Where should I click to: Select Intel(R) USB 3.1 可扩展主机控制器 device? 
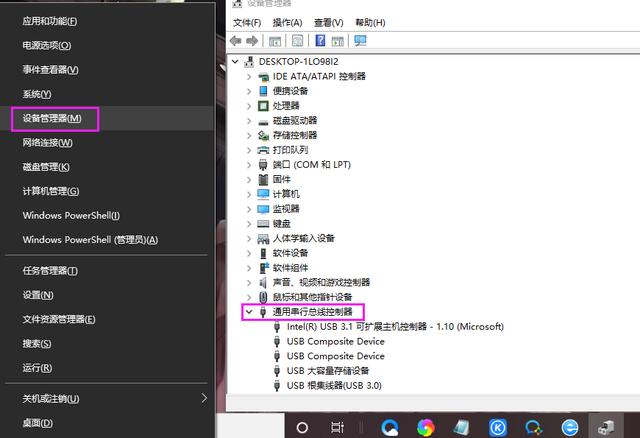pyautogui.click(x=395, y=327)
